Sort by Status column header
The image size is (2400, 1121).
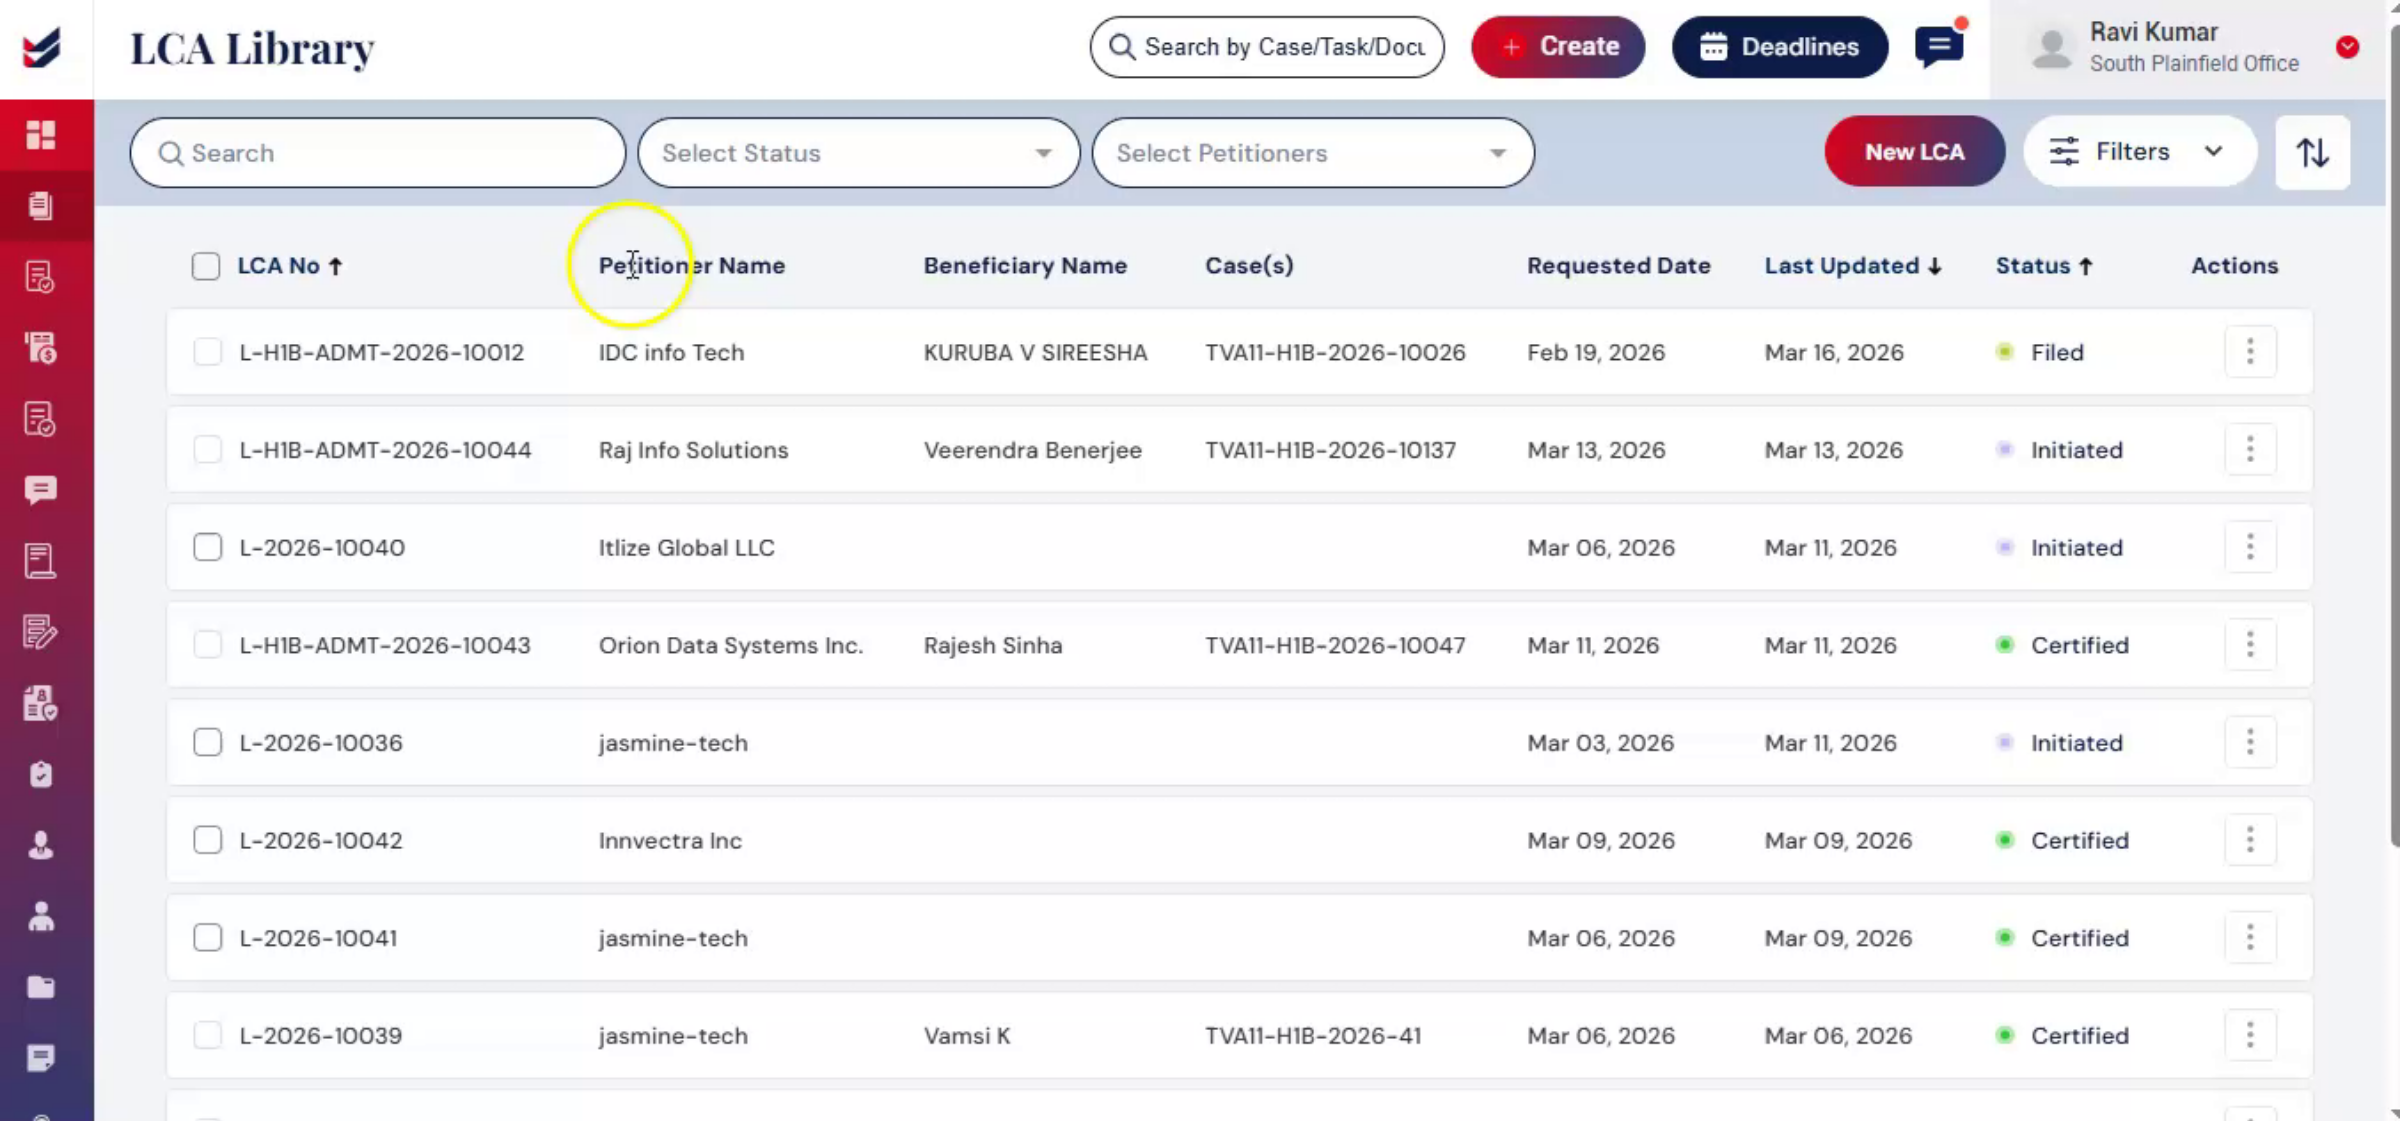coord(2044,266)
